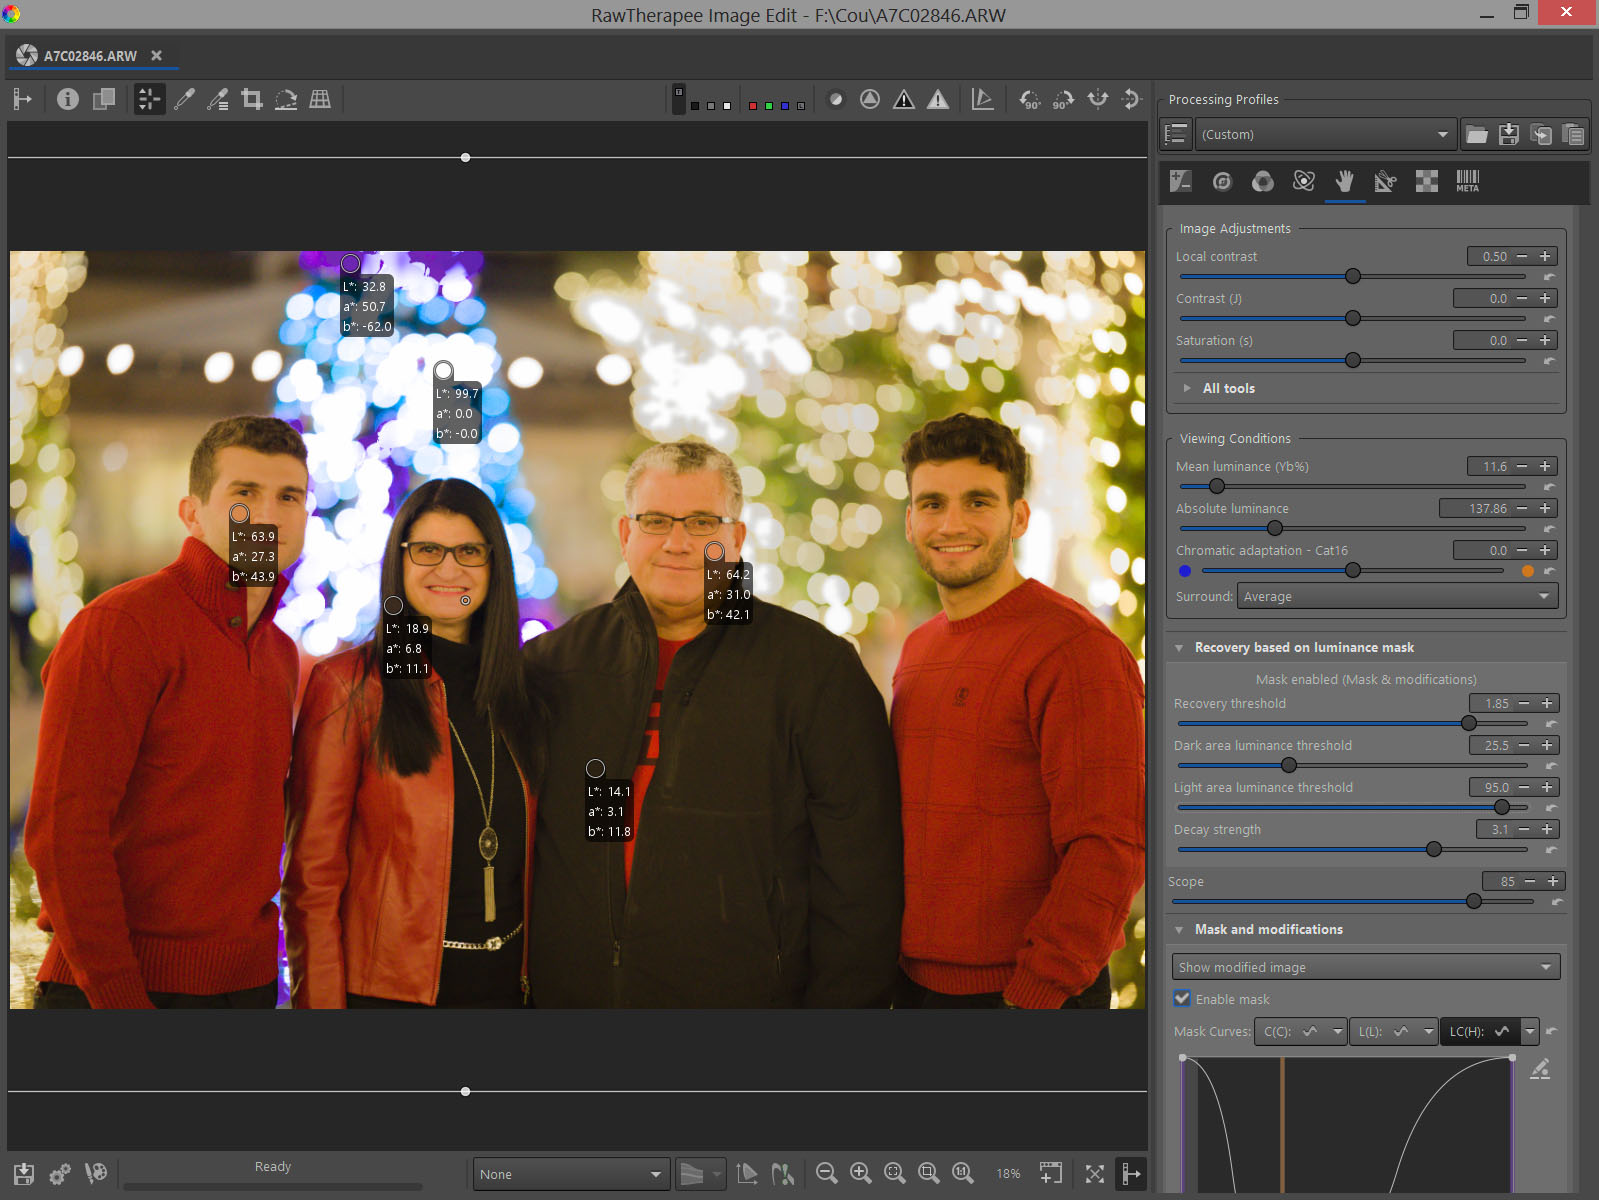The width and height of the screenshot is (1599, 1200).
Task: Select the Crop tool in the toolbar
Action: coord(252,99)
